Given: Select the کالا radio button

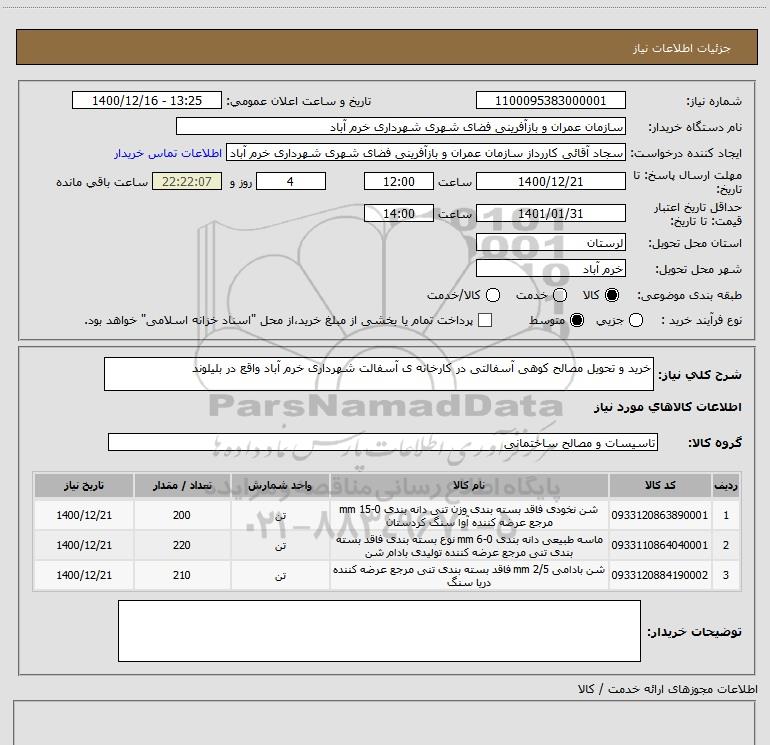Looking at the screenshot, I should (612, 295).
